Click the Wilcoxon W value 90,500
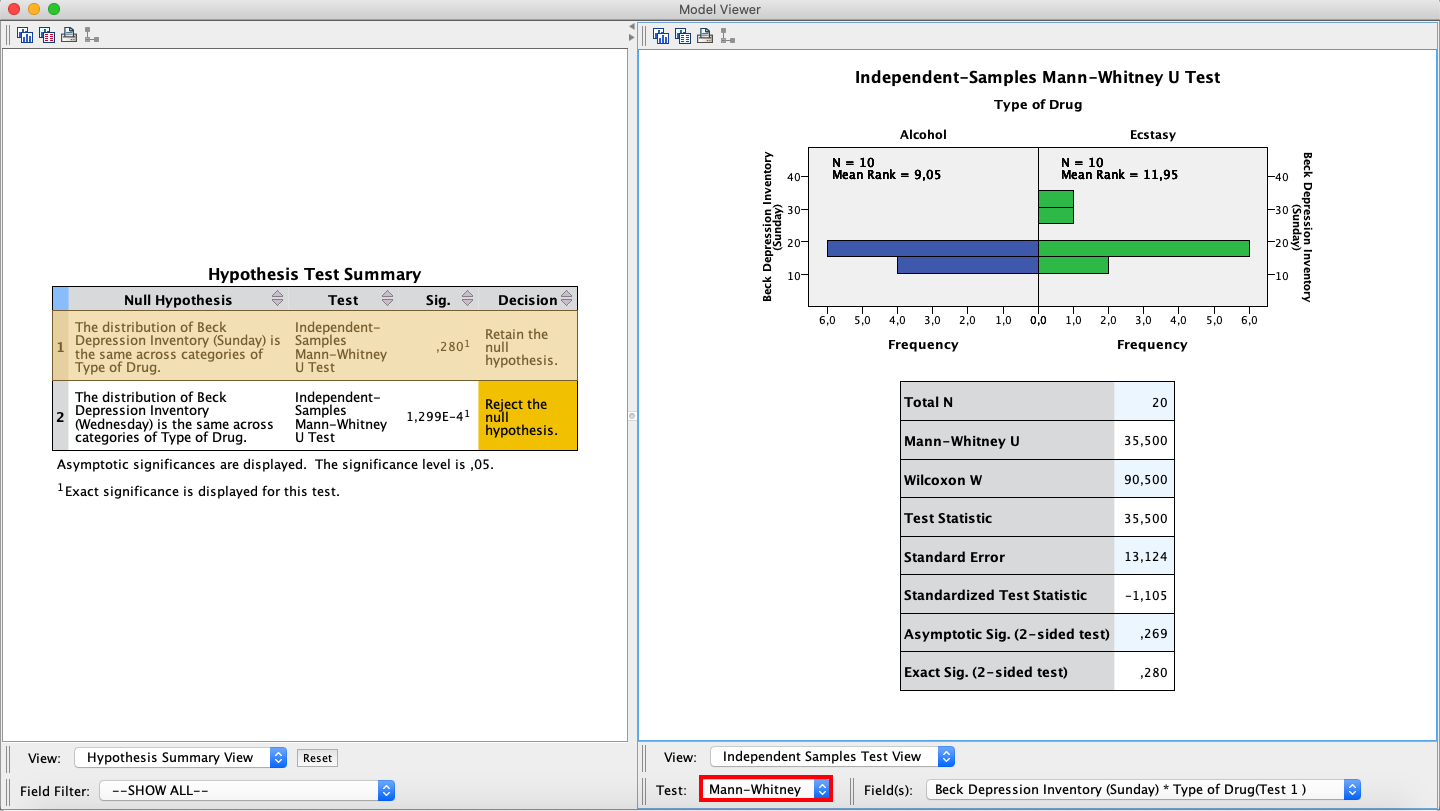Image resolution: width=1440 pixels, height=811 pixels. pyautogui.click(x=1145, y=480)
